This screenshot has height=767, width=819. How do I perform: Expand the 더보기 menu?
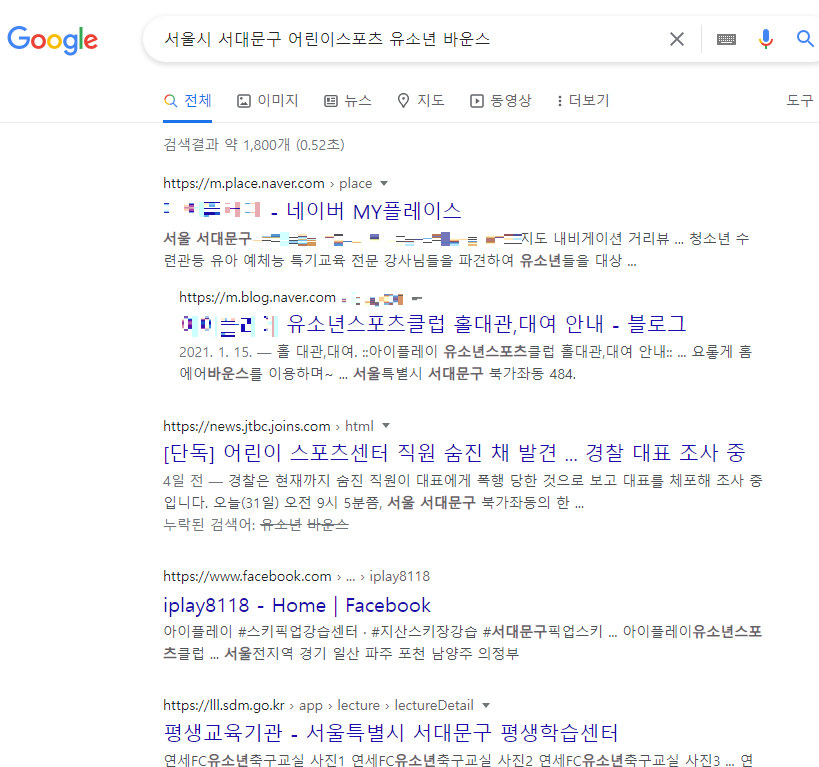click(583, 100)
